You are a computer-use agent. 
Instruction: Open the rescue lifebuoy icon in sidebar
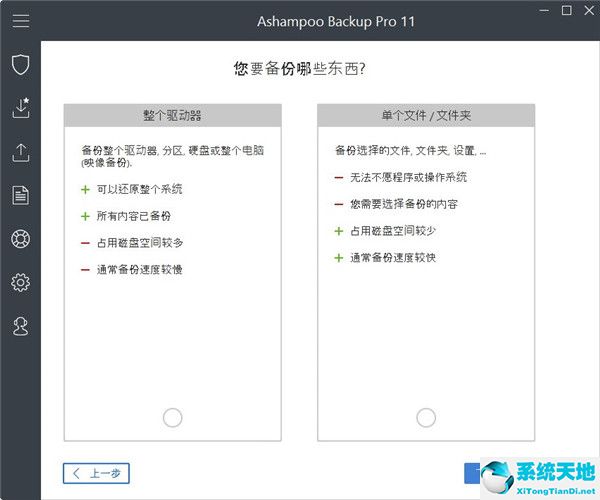[21, 239]
